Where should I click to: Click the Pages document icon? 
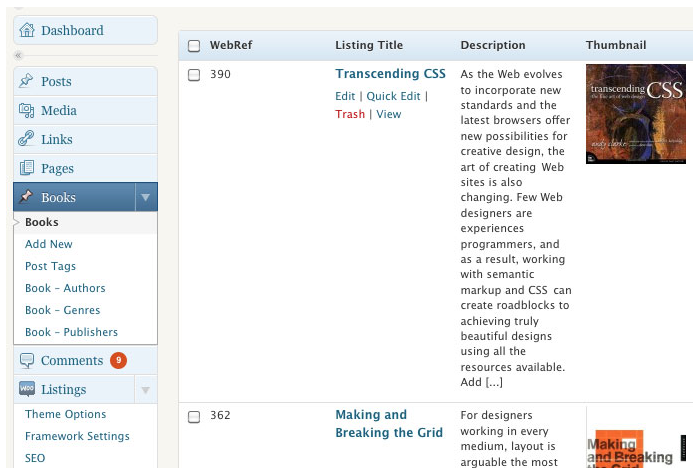(27, 168)
